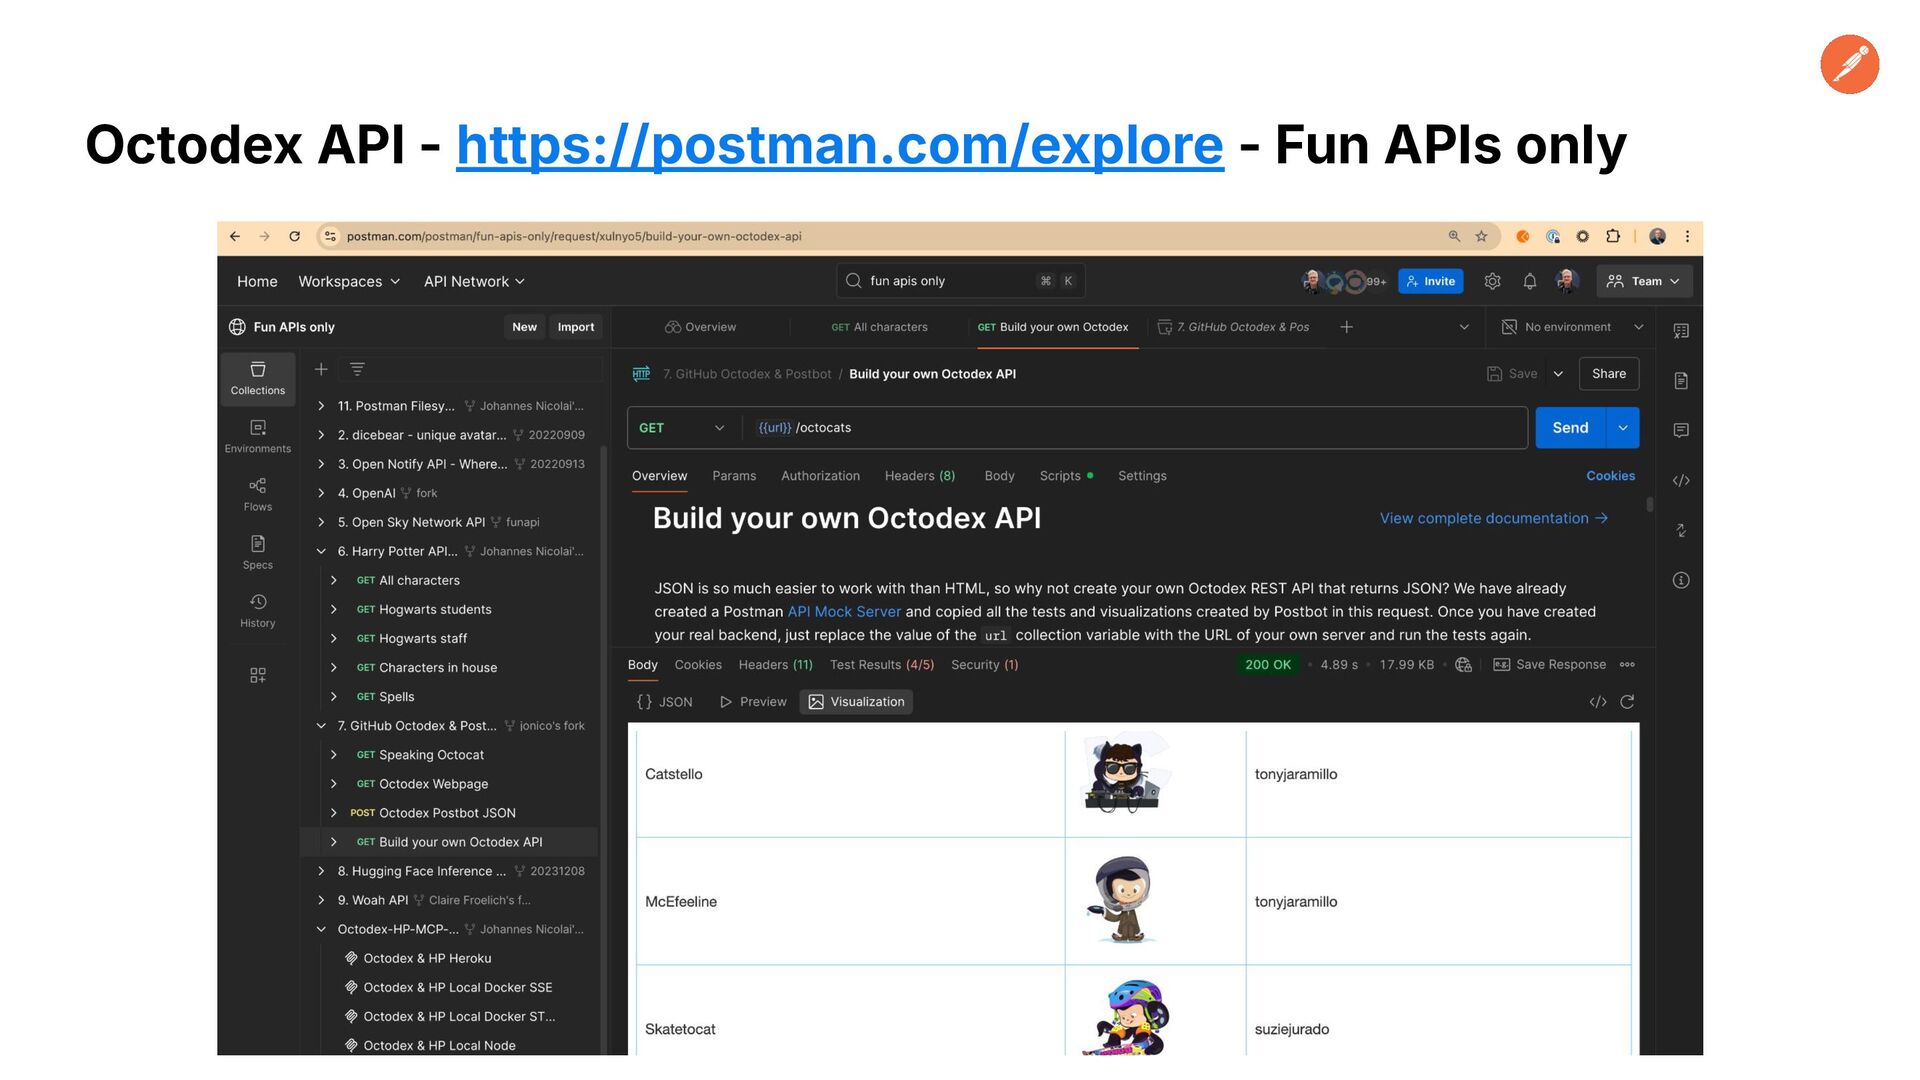This screenshot has height=1080, width=1920.
Task: Open the postman.com/explore link in slide title
Action: [x=840, y=145]
